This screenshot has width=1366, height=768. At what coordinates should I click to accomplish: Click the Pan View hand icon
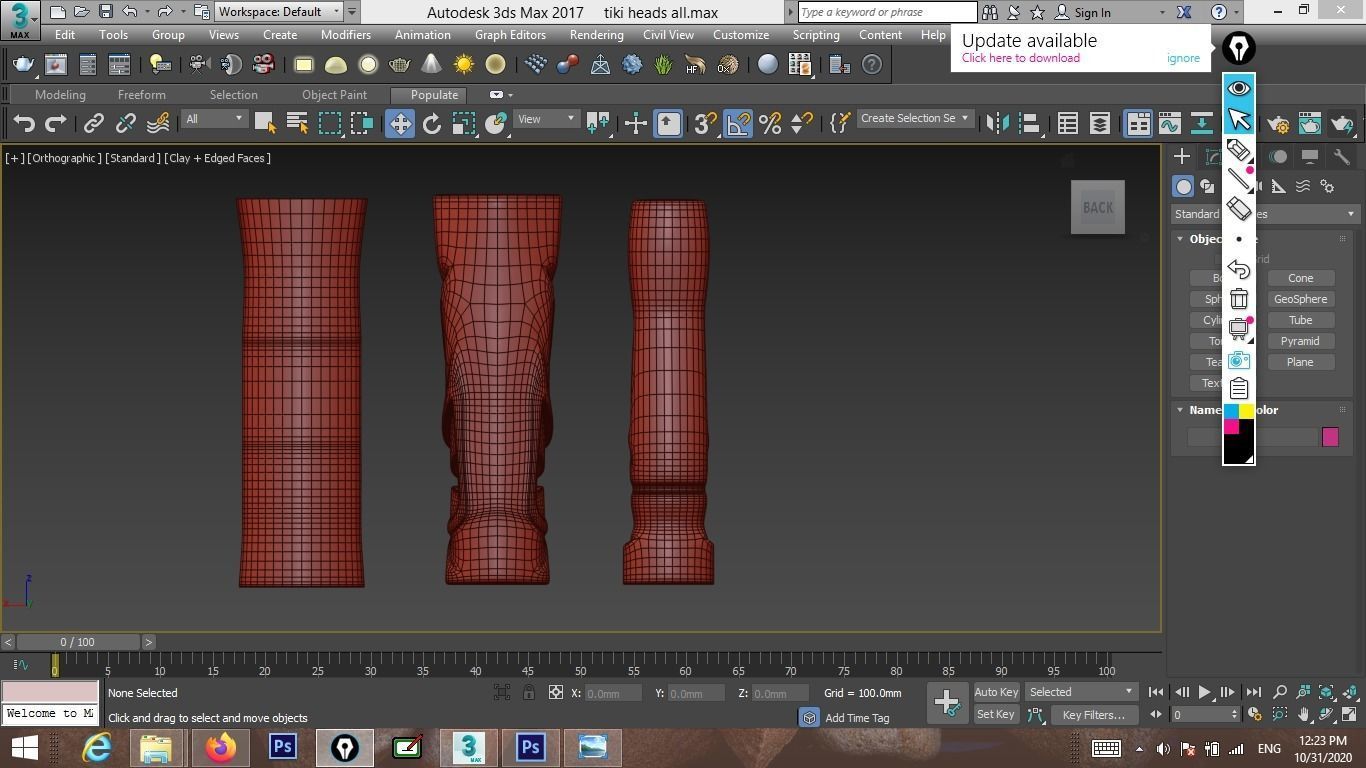click(1304, 714)
